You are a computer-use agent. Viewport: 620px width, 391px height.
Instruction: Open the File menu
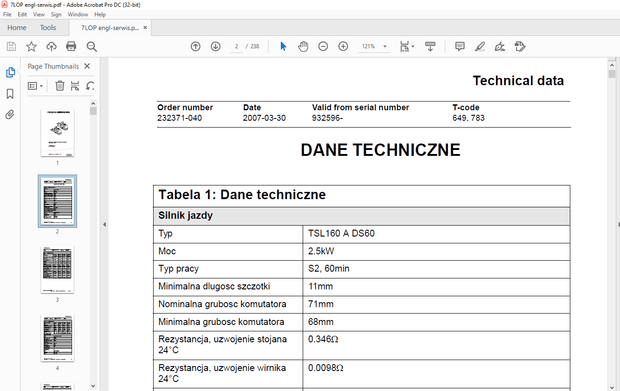click(7, 15)
